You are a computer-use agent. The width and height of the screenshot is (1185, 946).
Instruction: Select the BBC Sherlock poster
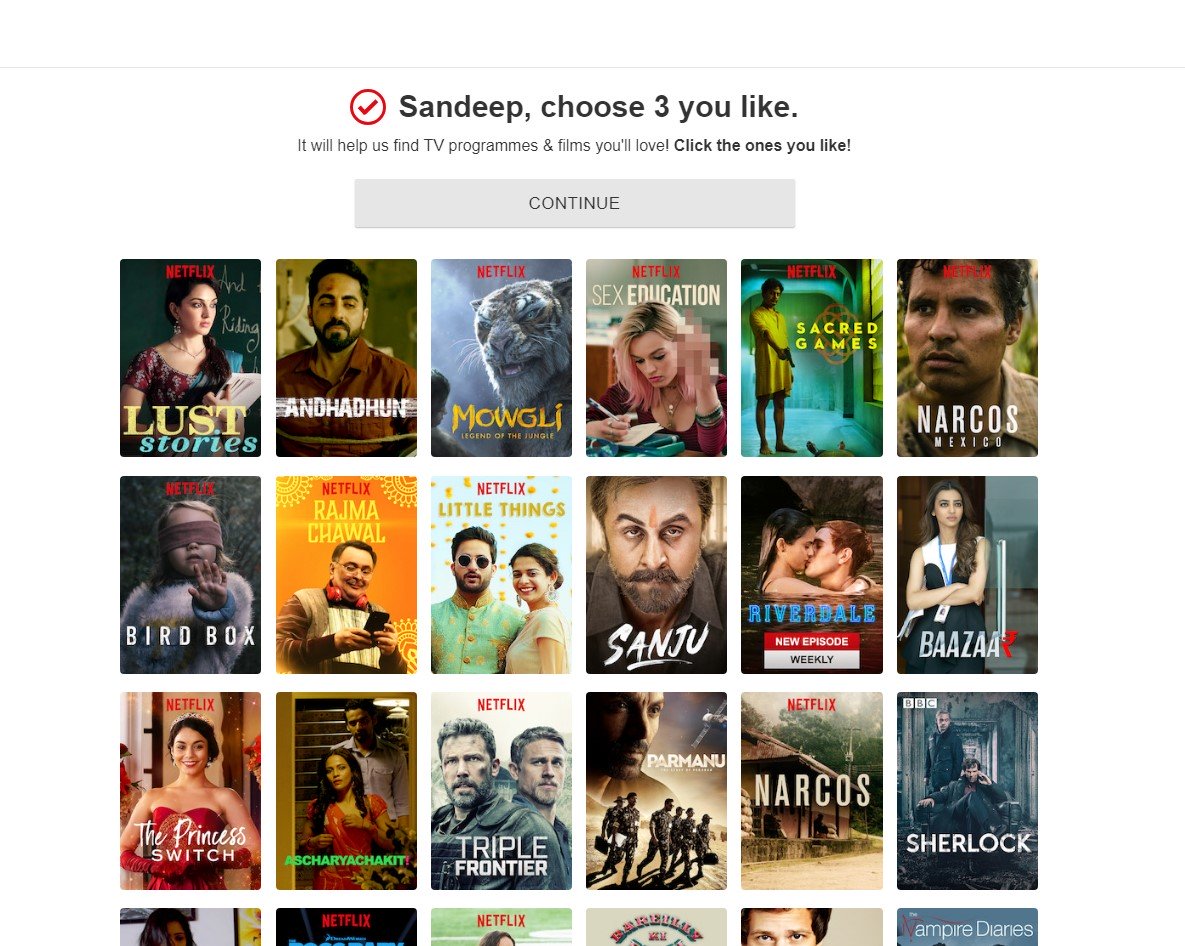pos(967,790)
